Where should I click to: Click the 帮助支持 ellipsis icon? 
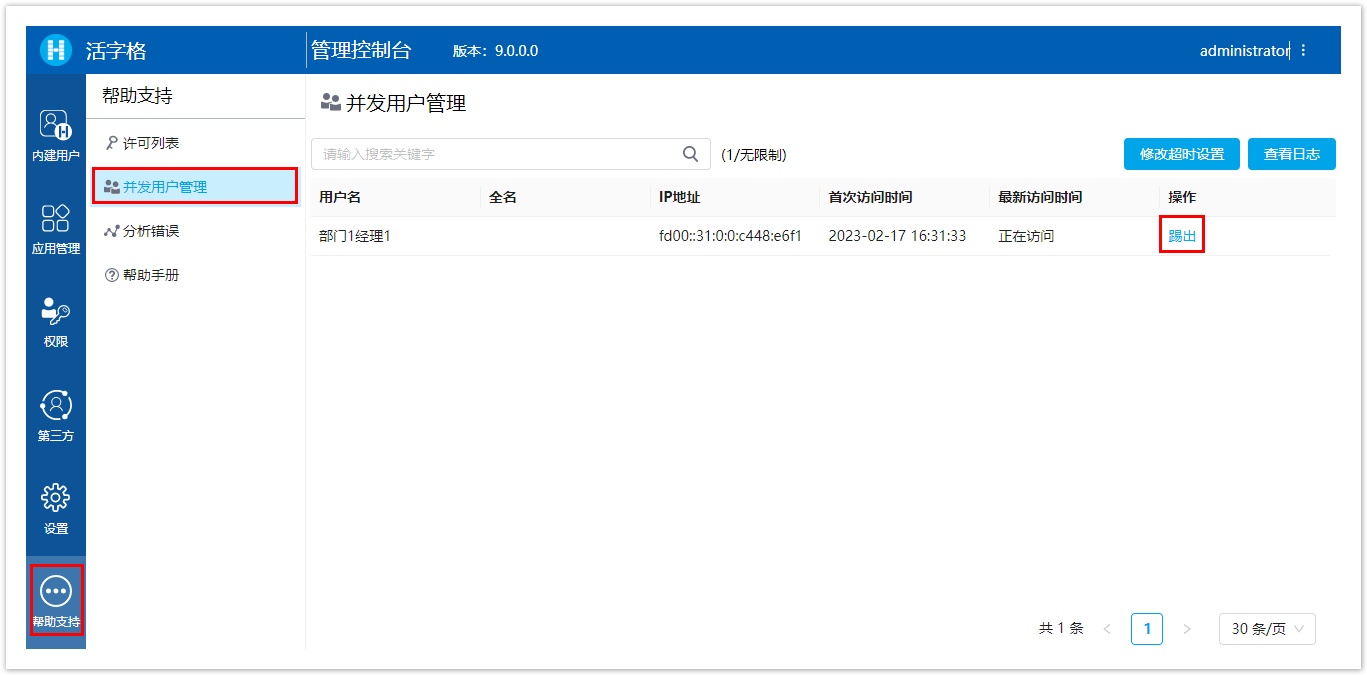click(x=56, y=592)
